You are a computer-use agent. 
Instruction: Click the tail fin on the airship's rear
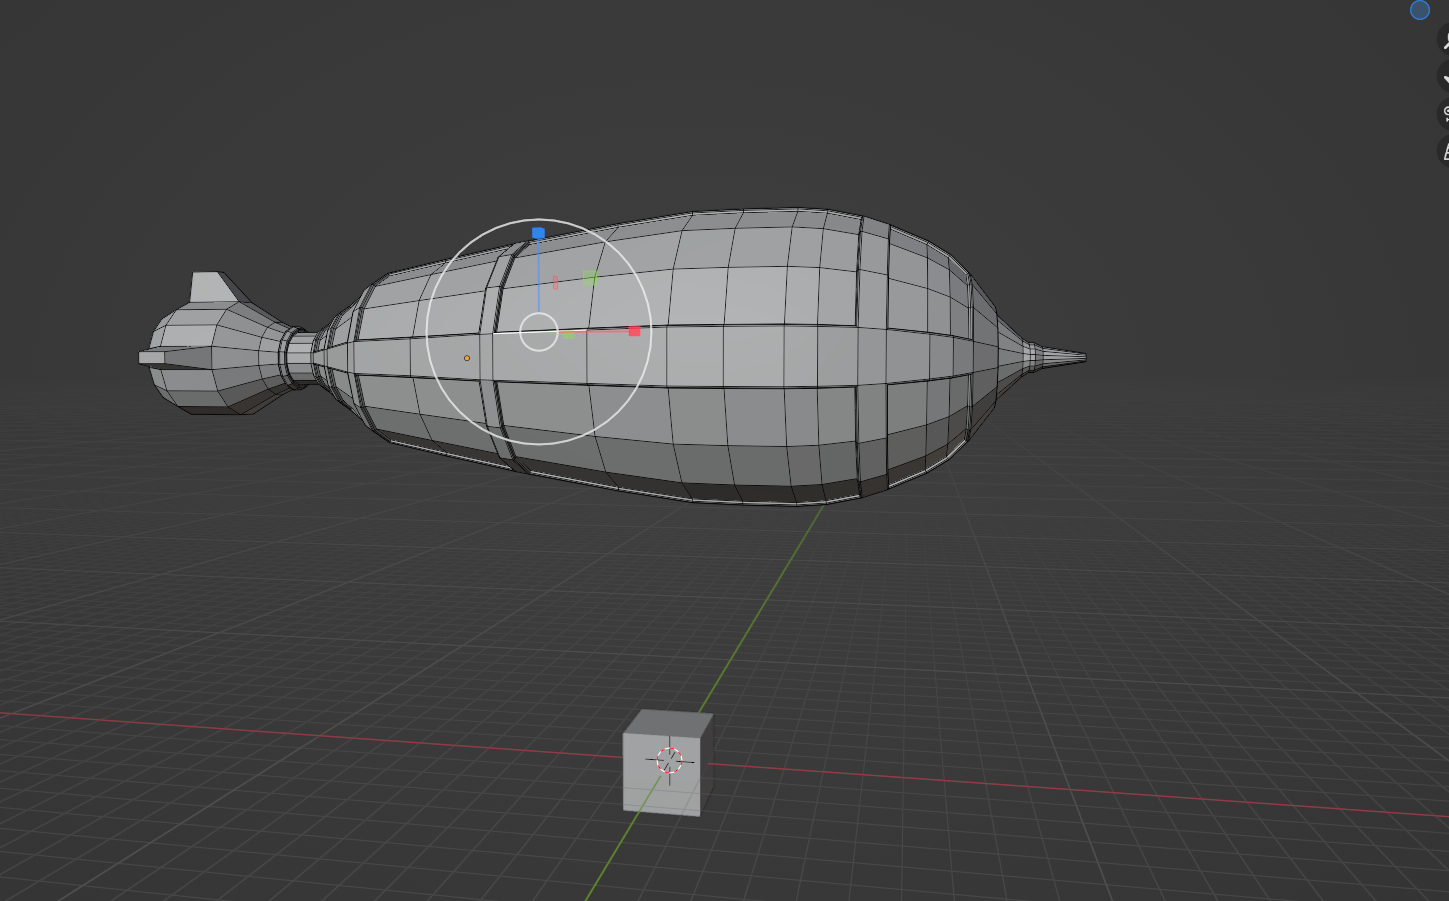(212, 287)
